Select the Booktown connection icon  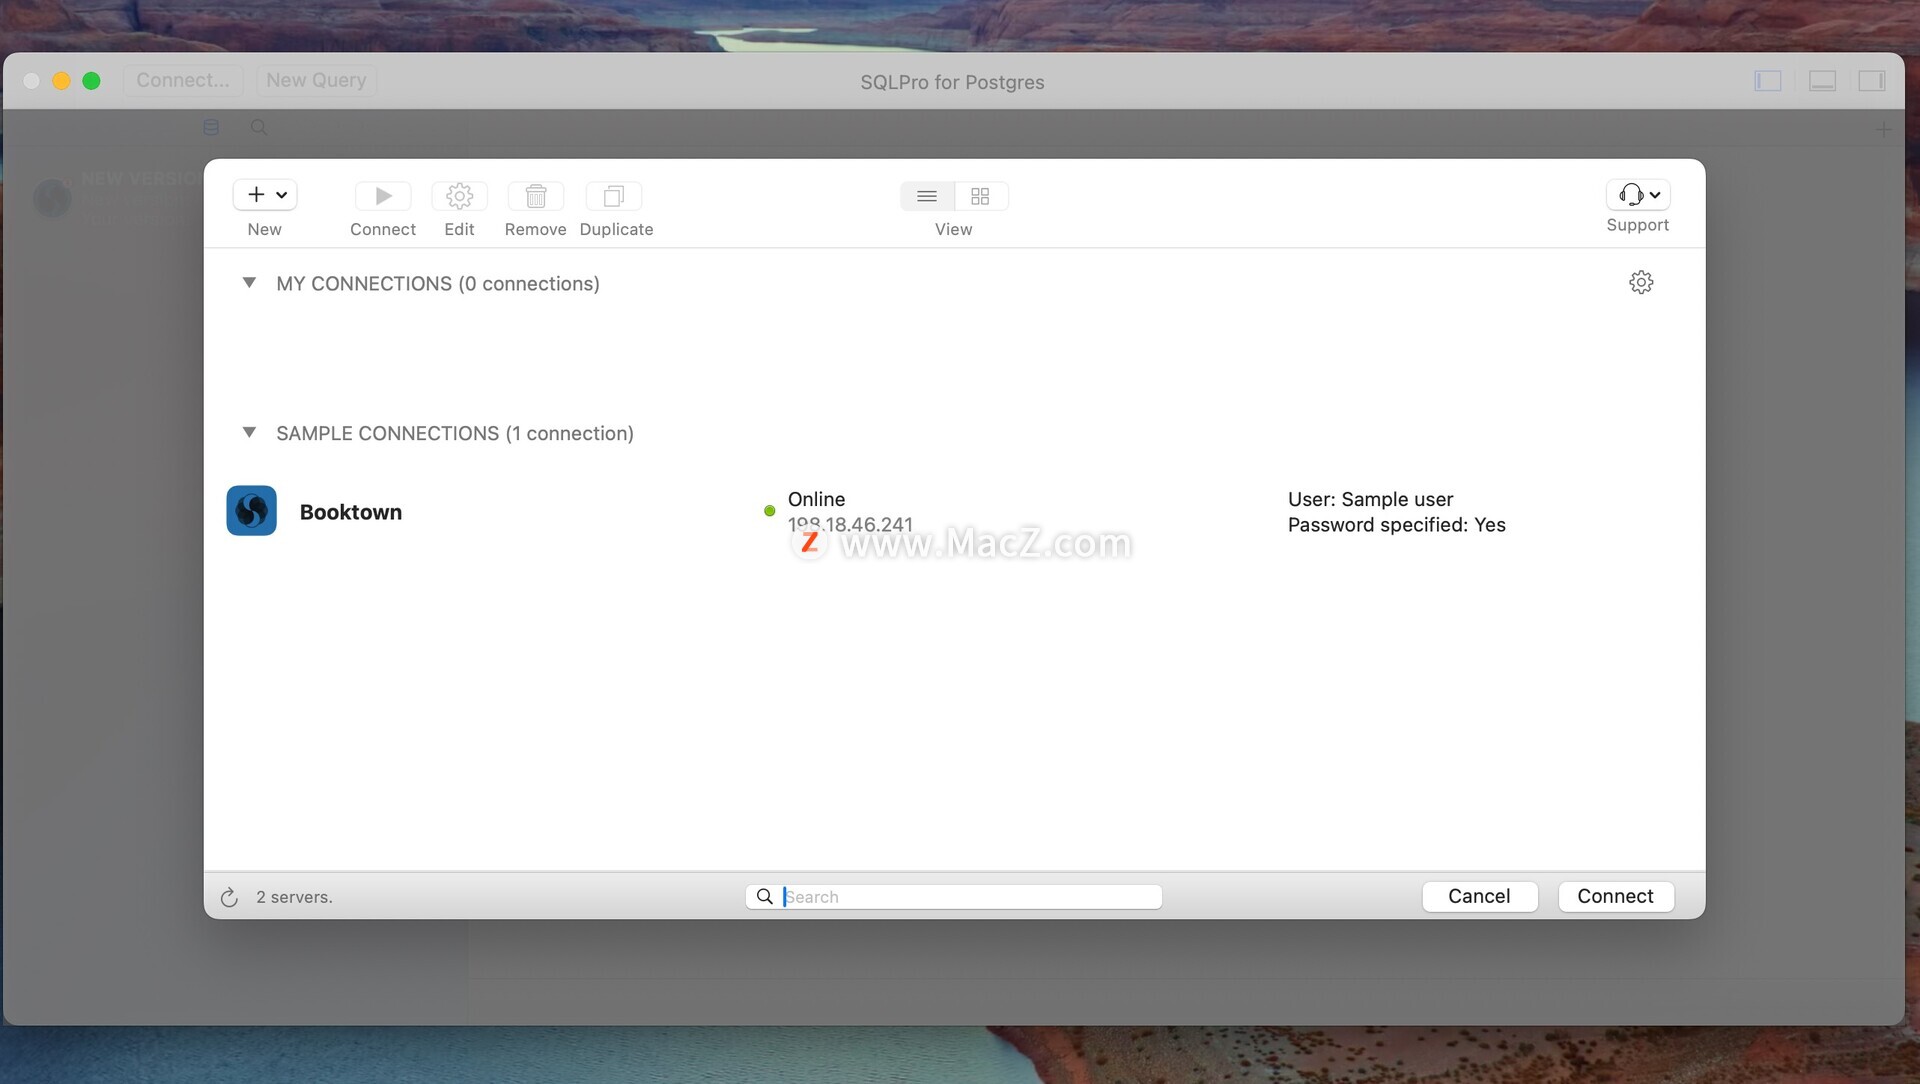coord(251,511)
